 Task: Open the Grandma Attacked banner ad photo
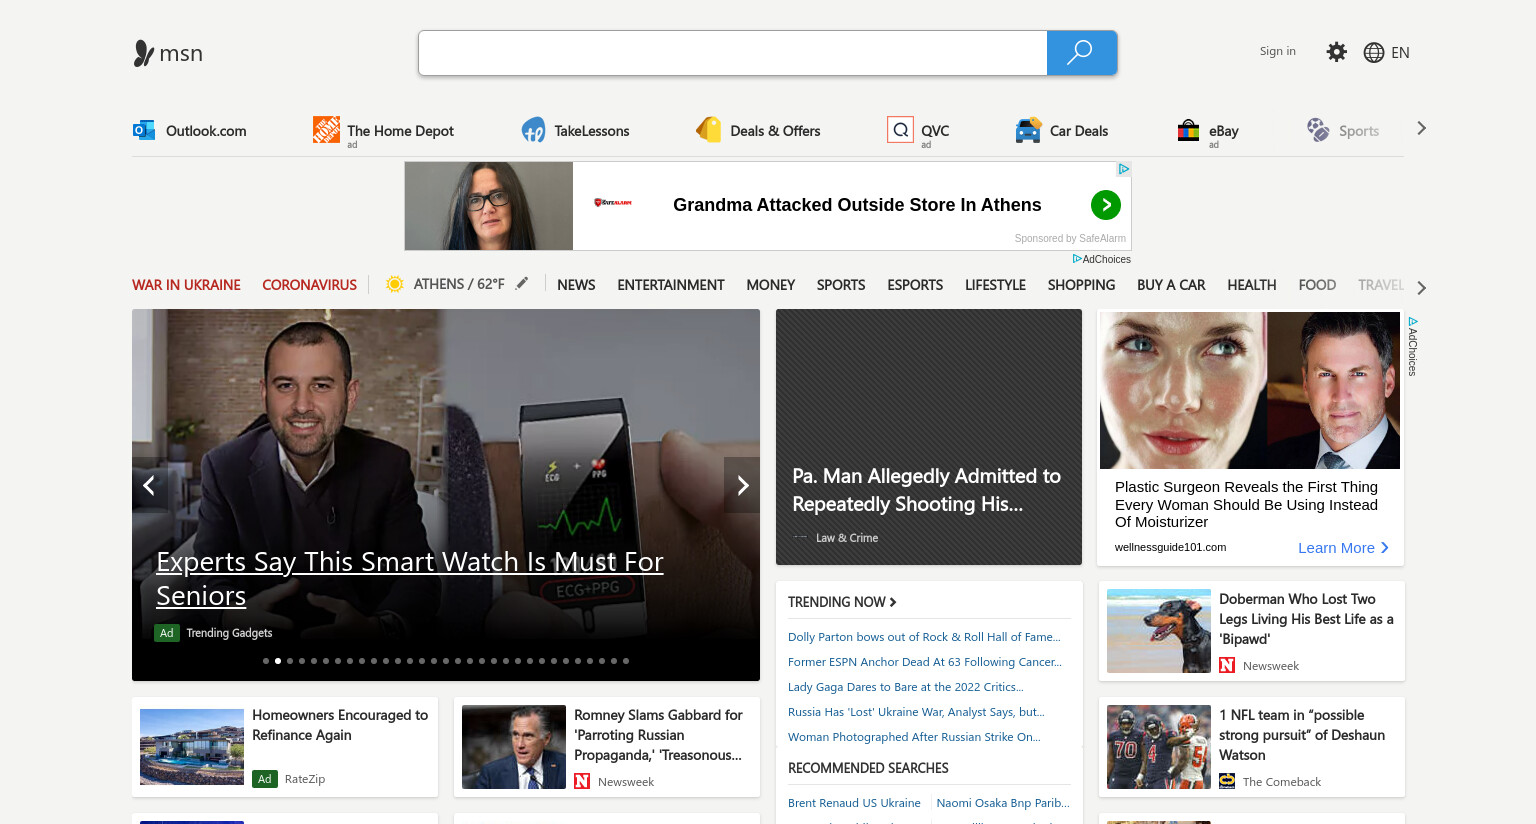pos(489,206)
